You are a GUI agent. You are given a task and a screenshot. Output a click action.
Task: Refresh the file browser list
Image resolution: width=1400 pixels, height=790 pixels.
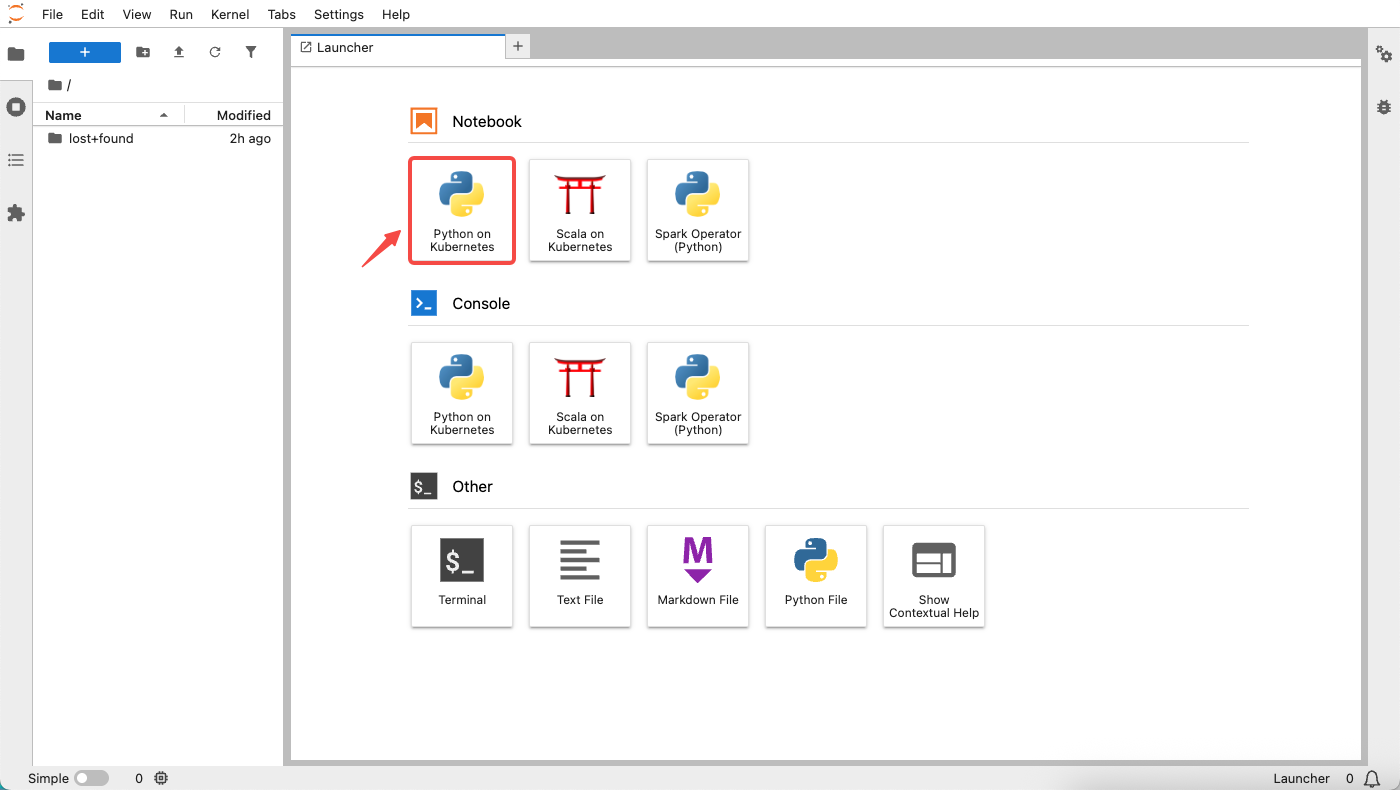215,52
